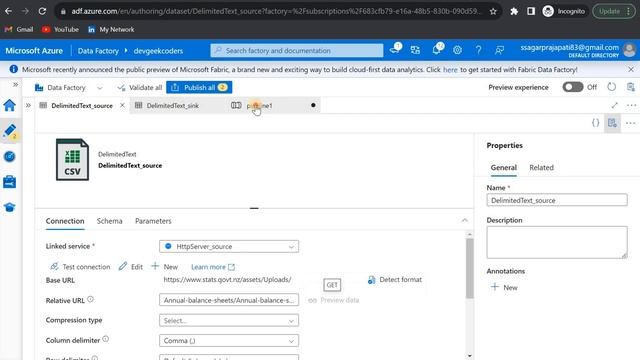Open the feedback person icon
The image size is (640, 360).
click(x=499, y=50)
